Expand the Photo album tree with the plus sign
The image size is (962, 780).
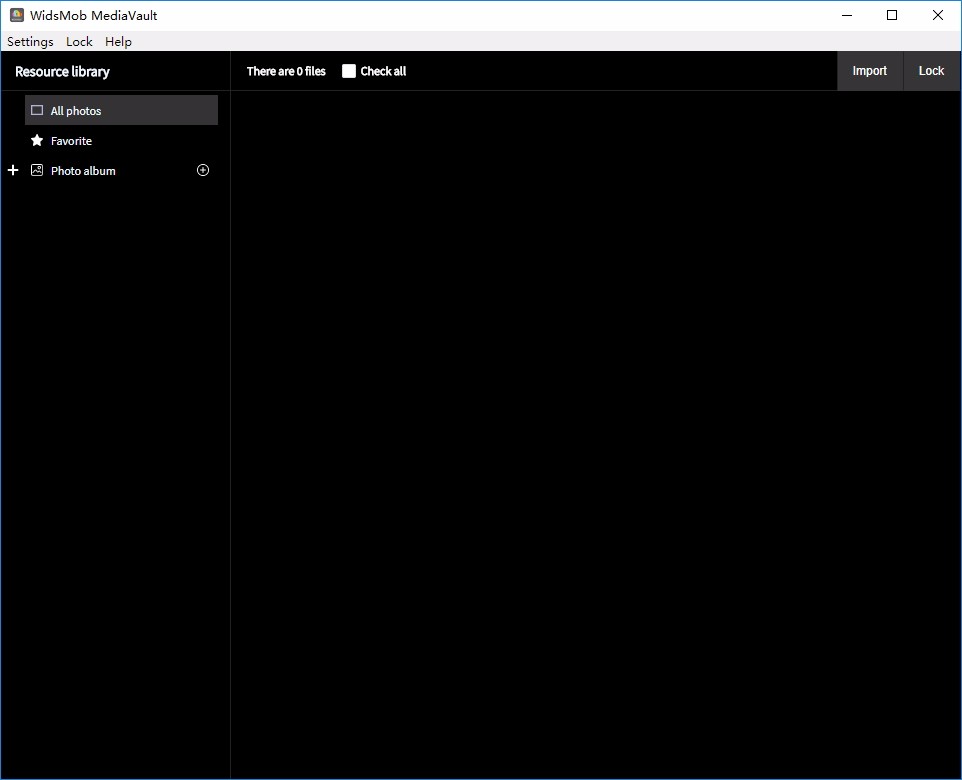coord(13,170)
